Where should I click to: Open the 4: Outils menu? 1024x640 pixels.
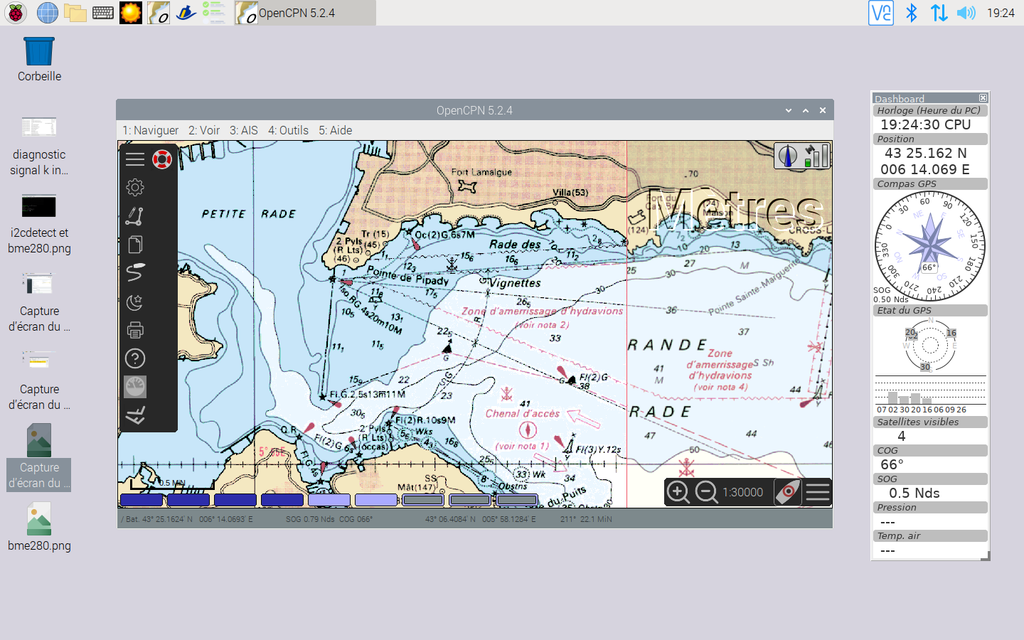coord(288,130)
